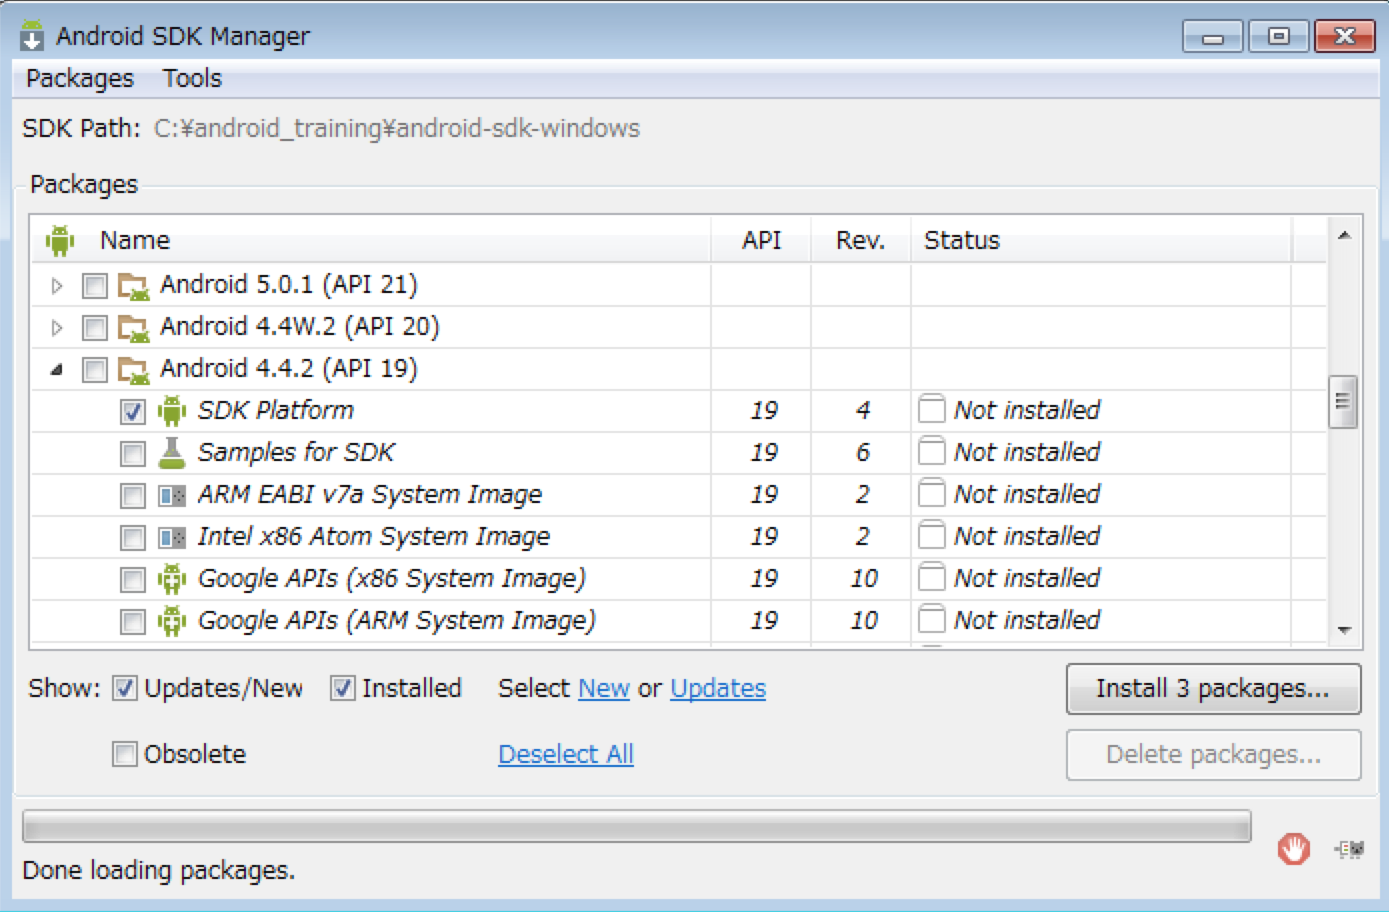The image size is (1389, 912).
Task: Click status icon for Intel x86 Atom row
Action: [931, 535]
